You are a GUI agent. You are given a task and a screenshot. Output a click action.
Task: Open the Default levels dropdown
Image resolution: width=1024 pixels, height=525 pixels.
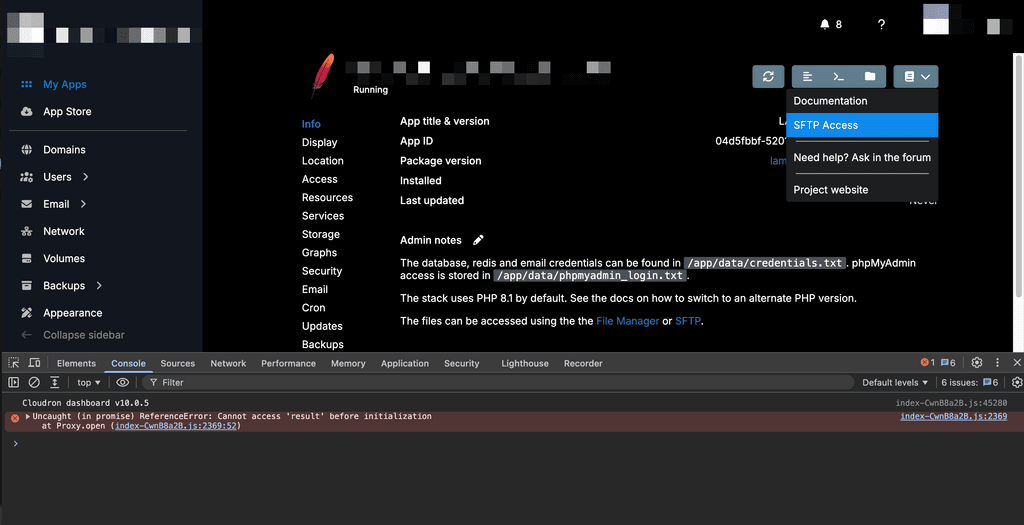point(895,383)
